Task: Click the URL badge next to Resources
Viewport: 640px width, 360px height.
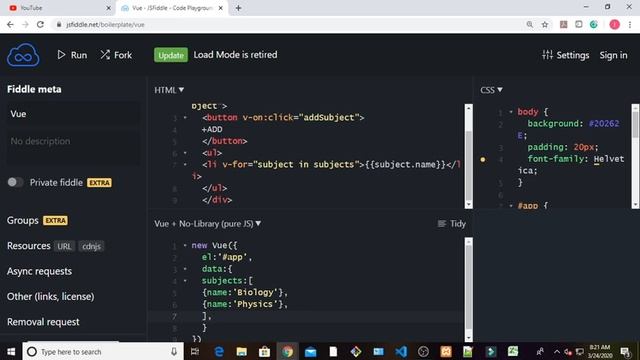Action: coord(64,246)
